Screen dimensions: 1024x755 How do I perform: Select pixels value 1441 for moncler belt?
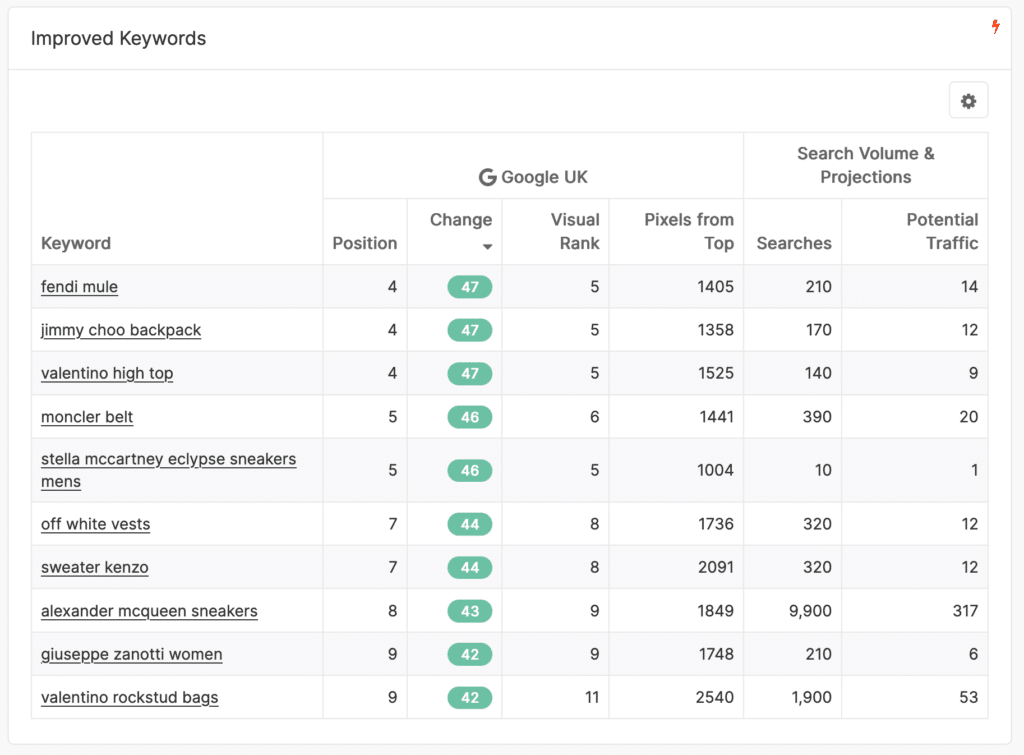pos(716,417)
